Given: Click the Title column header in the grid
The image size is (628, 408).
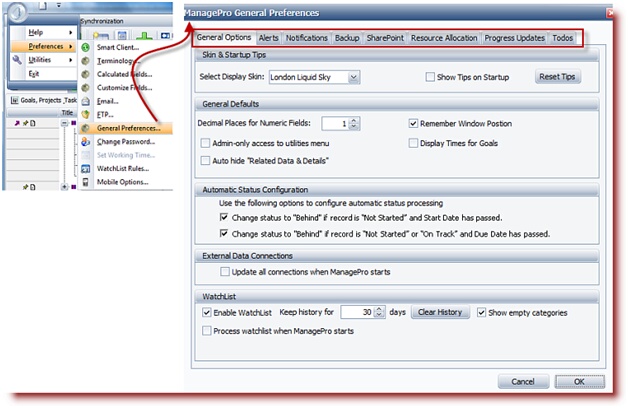Looking at the screenshot, I should pos(67,113).
